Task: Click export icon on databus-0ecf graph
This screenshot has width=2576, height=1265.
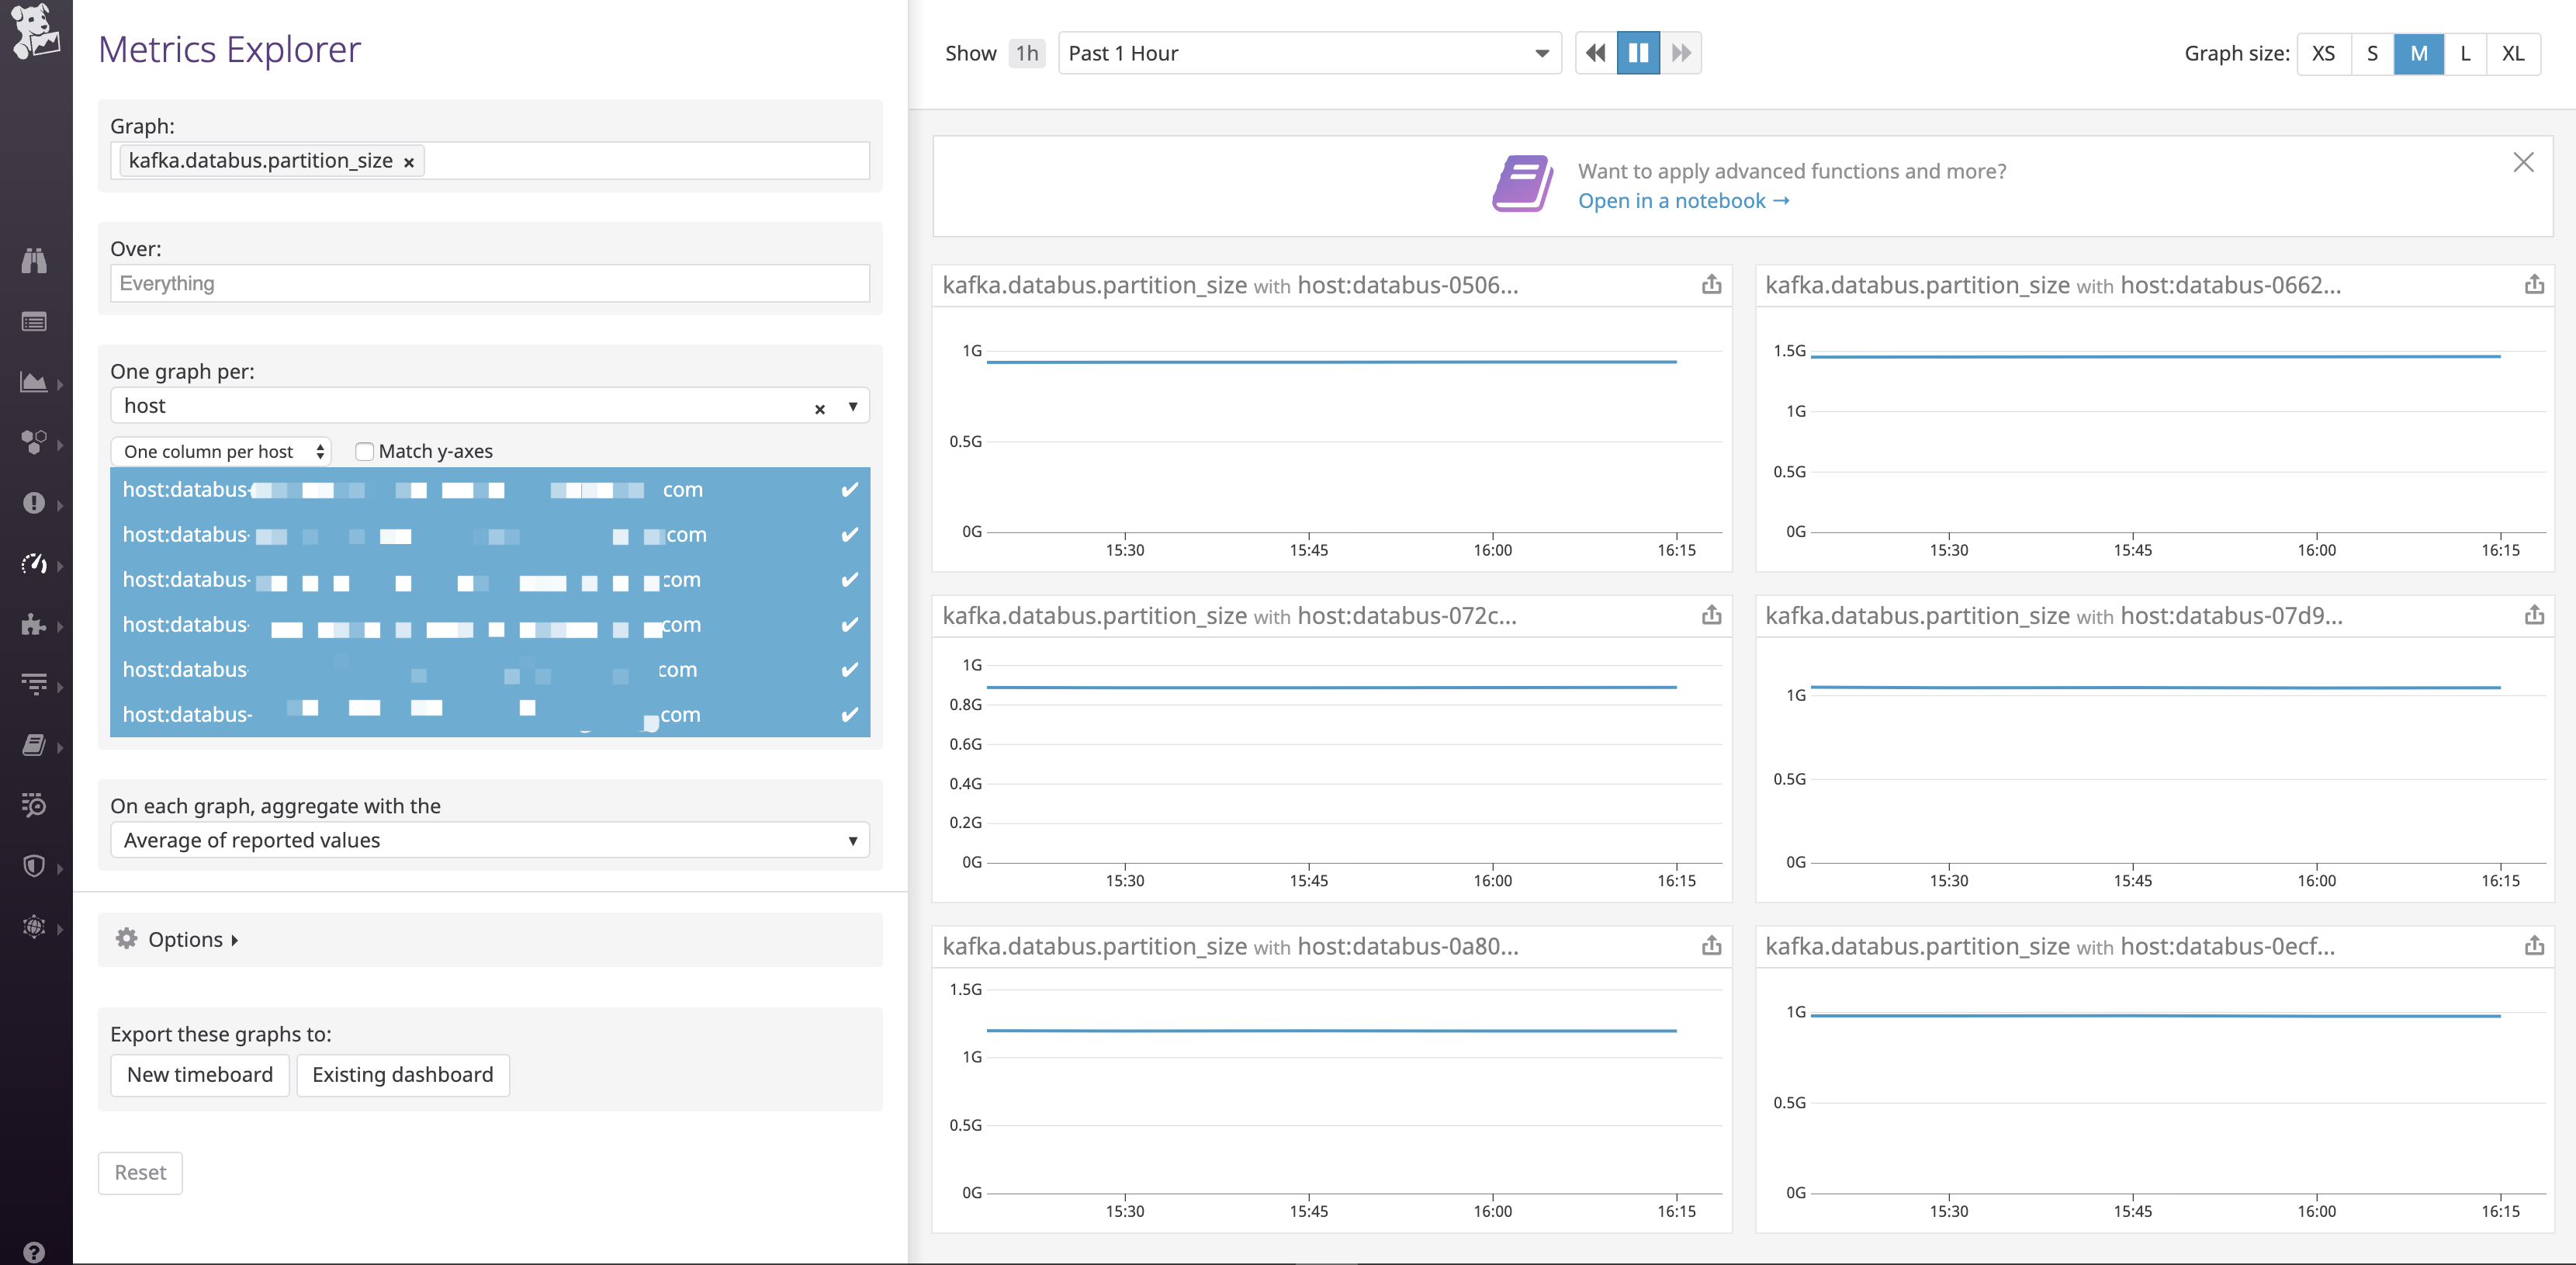Action: [2533, 946]
